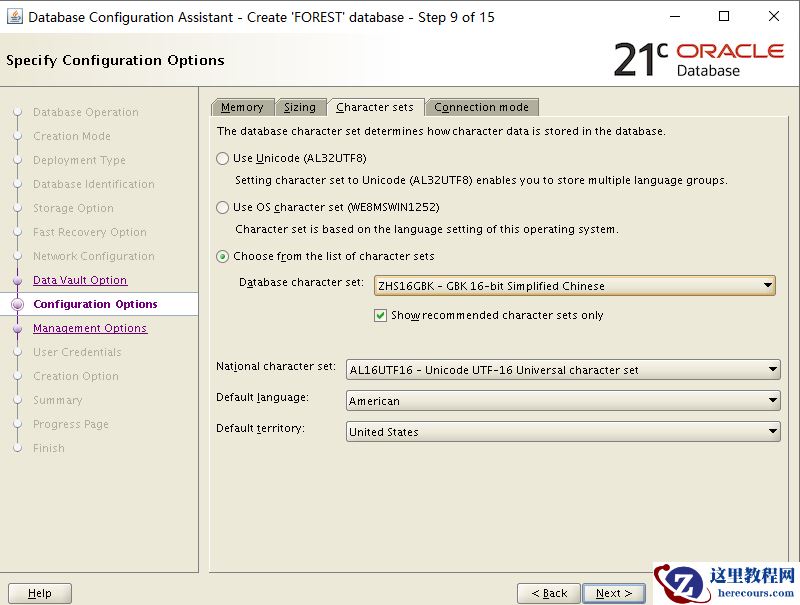The image size is (800, 605).
Task: Click the 'Default language:' label
Action: (262, 397)
